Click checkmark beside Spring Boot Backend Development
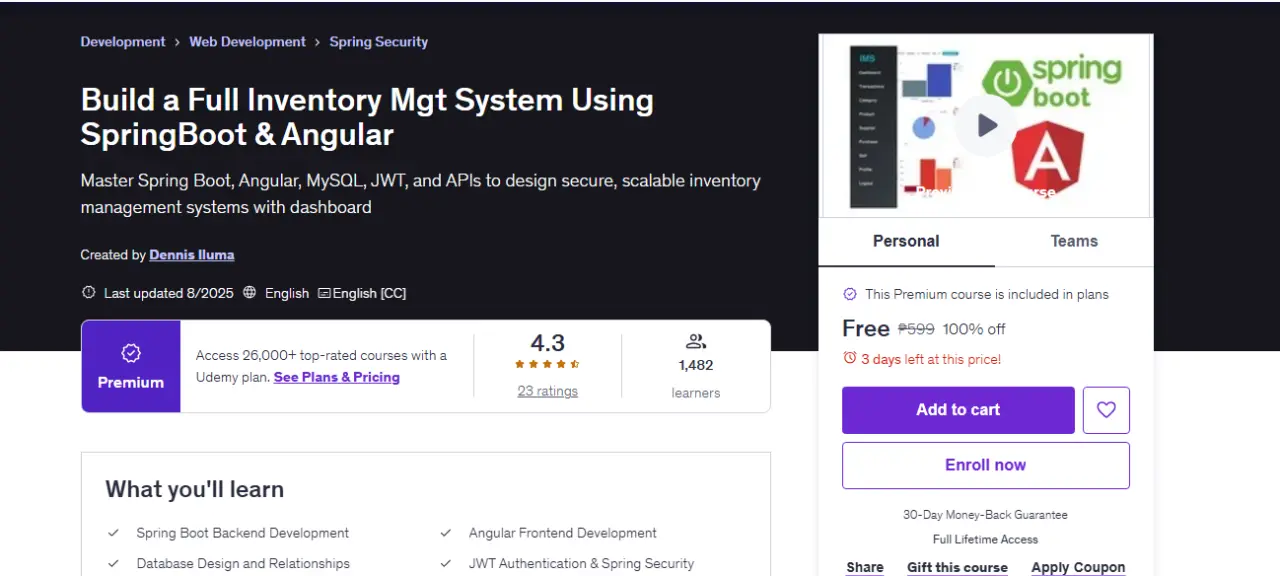Viewport: 1280px width, 576px height. click(114, 533)
